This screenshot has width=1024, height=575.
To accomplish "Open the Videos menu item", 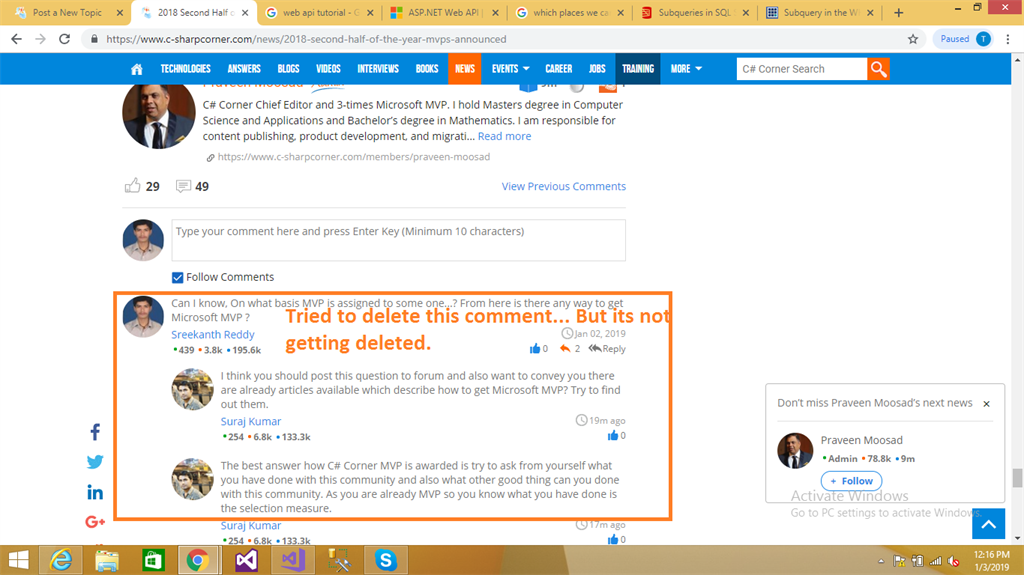I will (328, 69).
